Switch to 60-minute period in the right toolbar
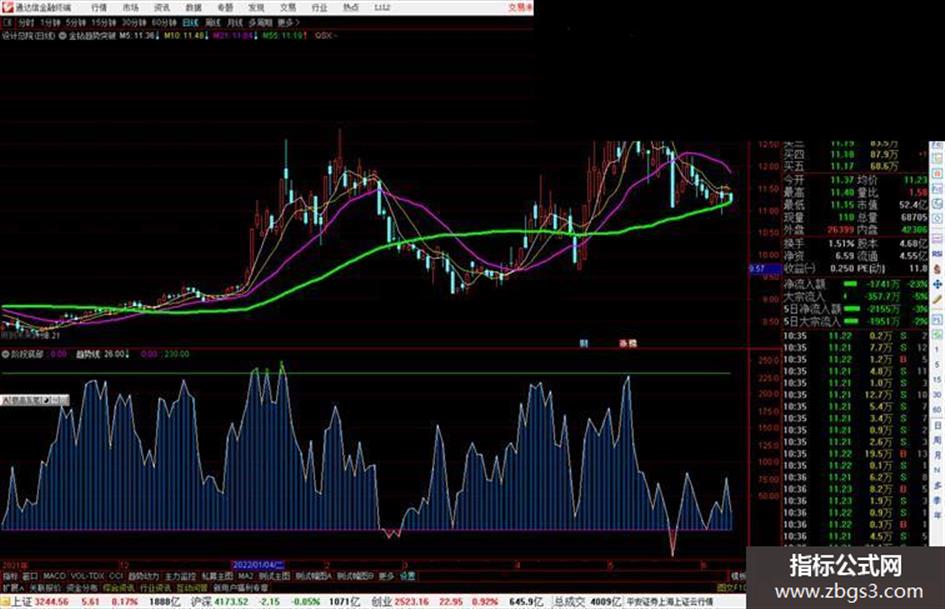This screenshot has height=609, width=945. (937, 410)
